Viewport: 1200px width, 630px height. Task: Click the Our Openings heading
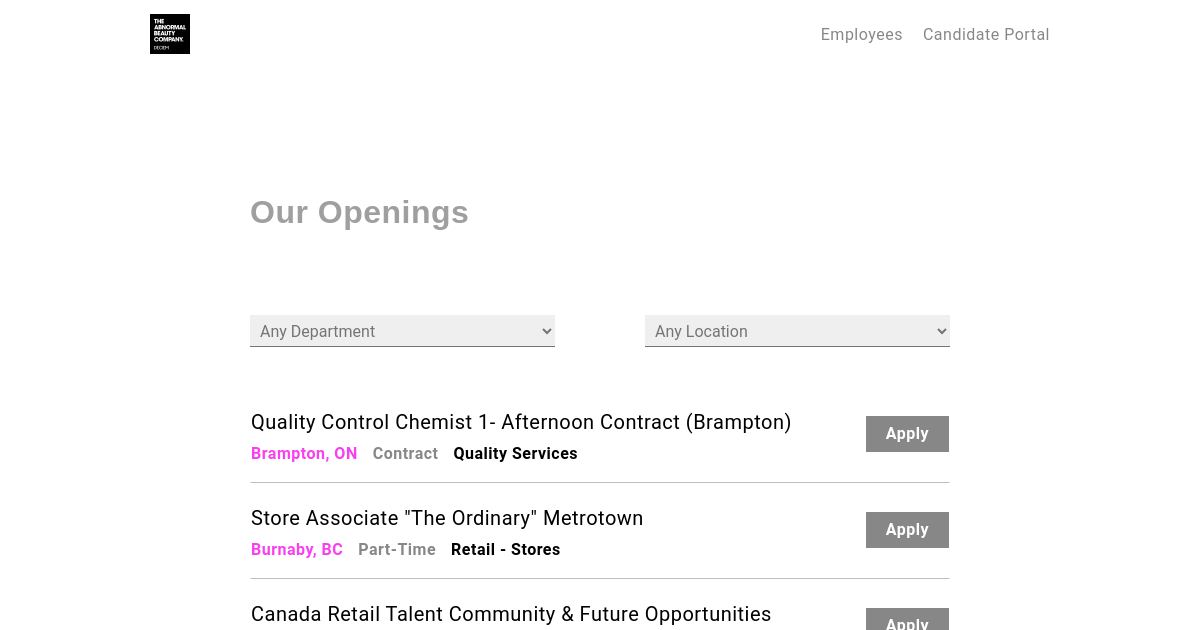click(x=359, y=212)
